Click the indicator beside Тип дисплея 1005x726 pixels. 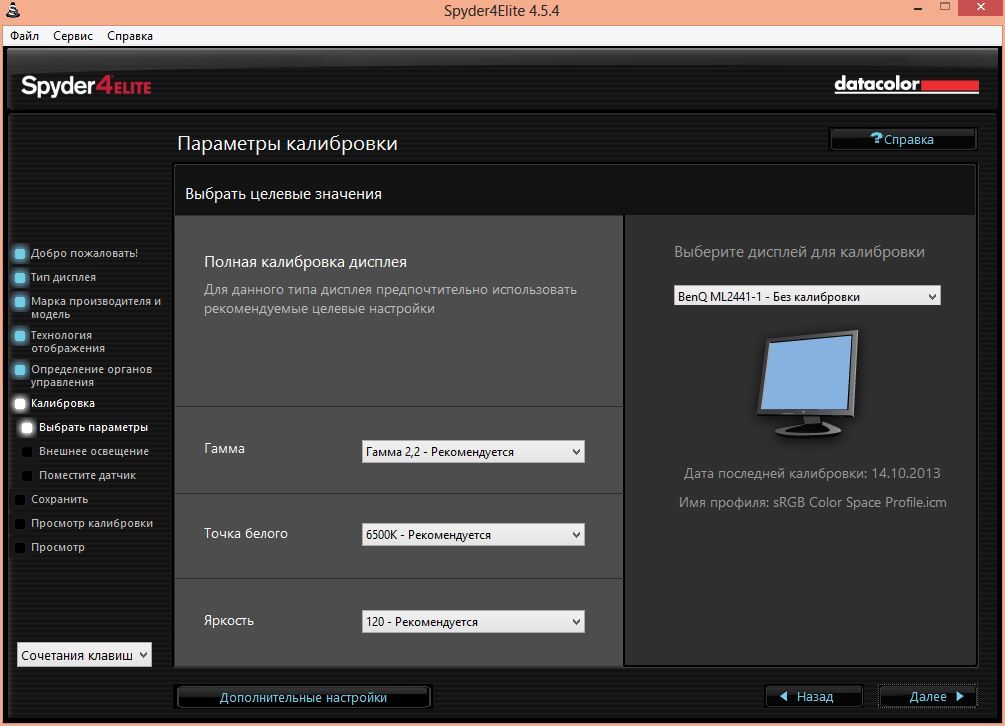pos(20,278)
